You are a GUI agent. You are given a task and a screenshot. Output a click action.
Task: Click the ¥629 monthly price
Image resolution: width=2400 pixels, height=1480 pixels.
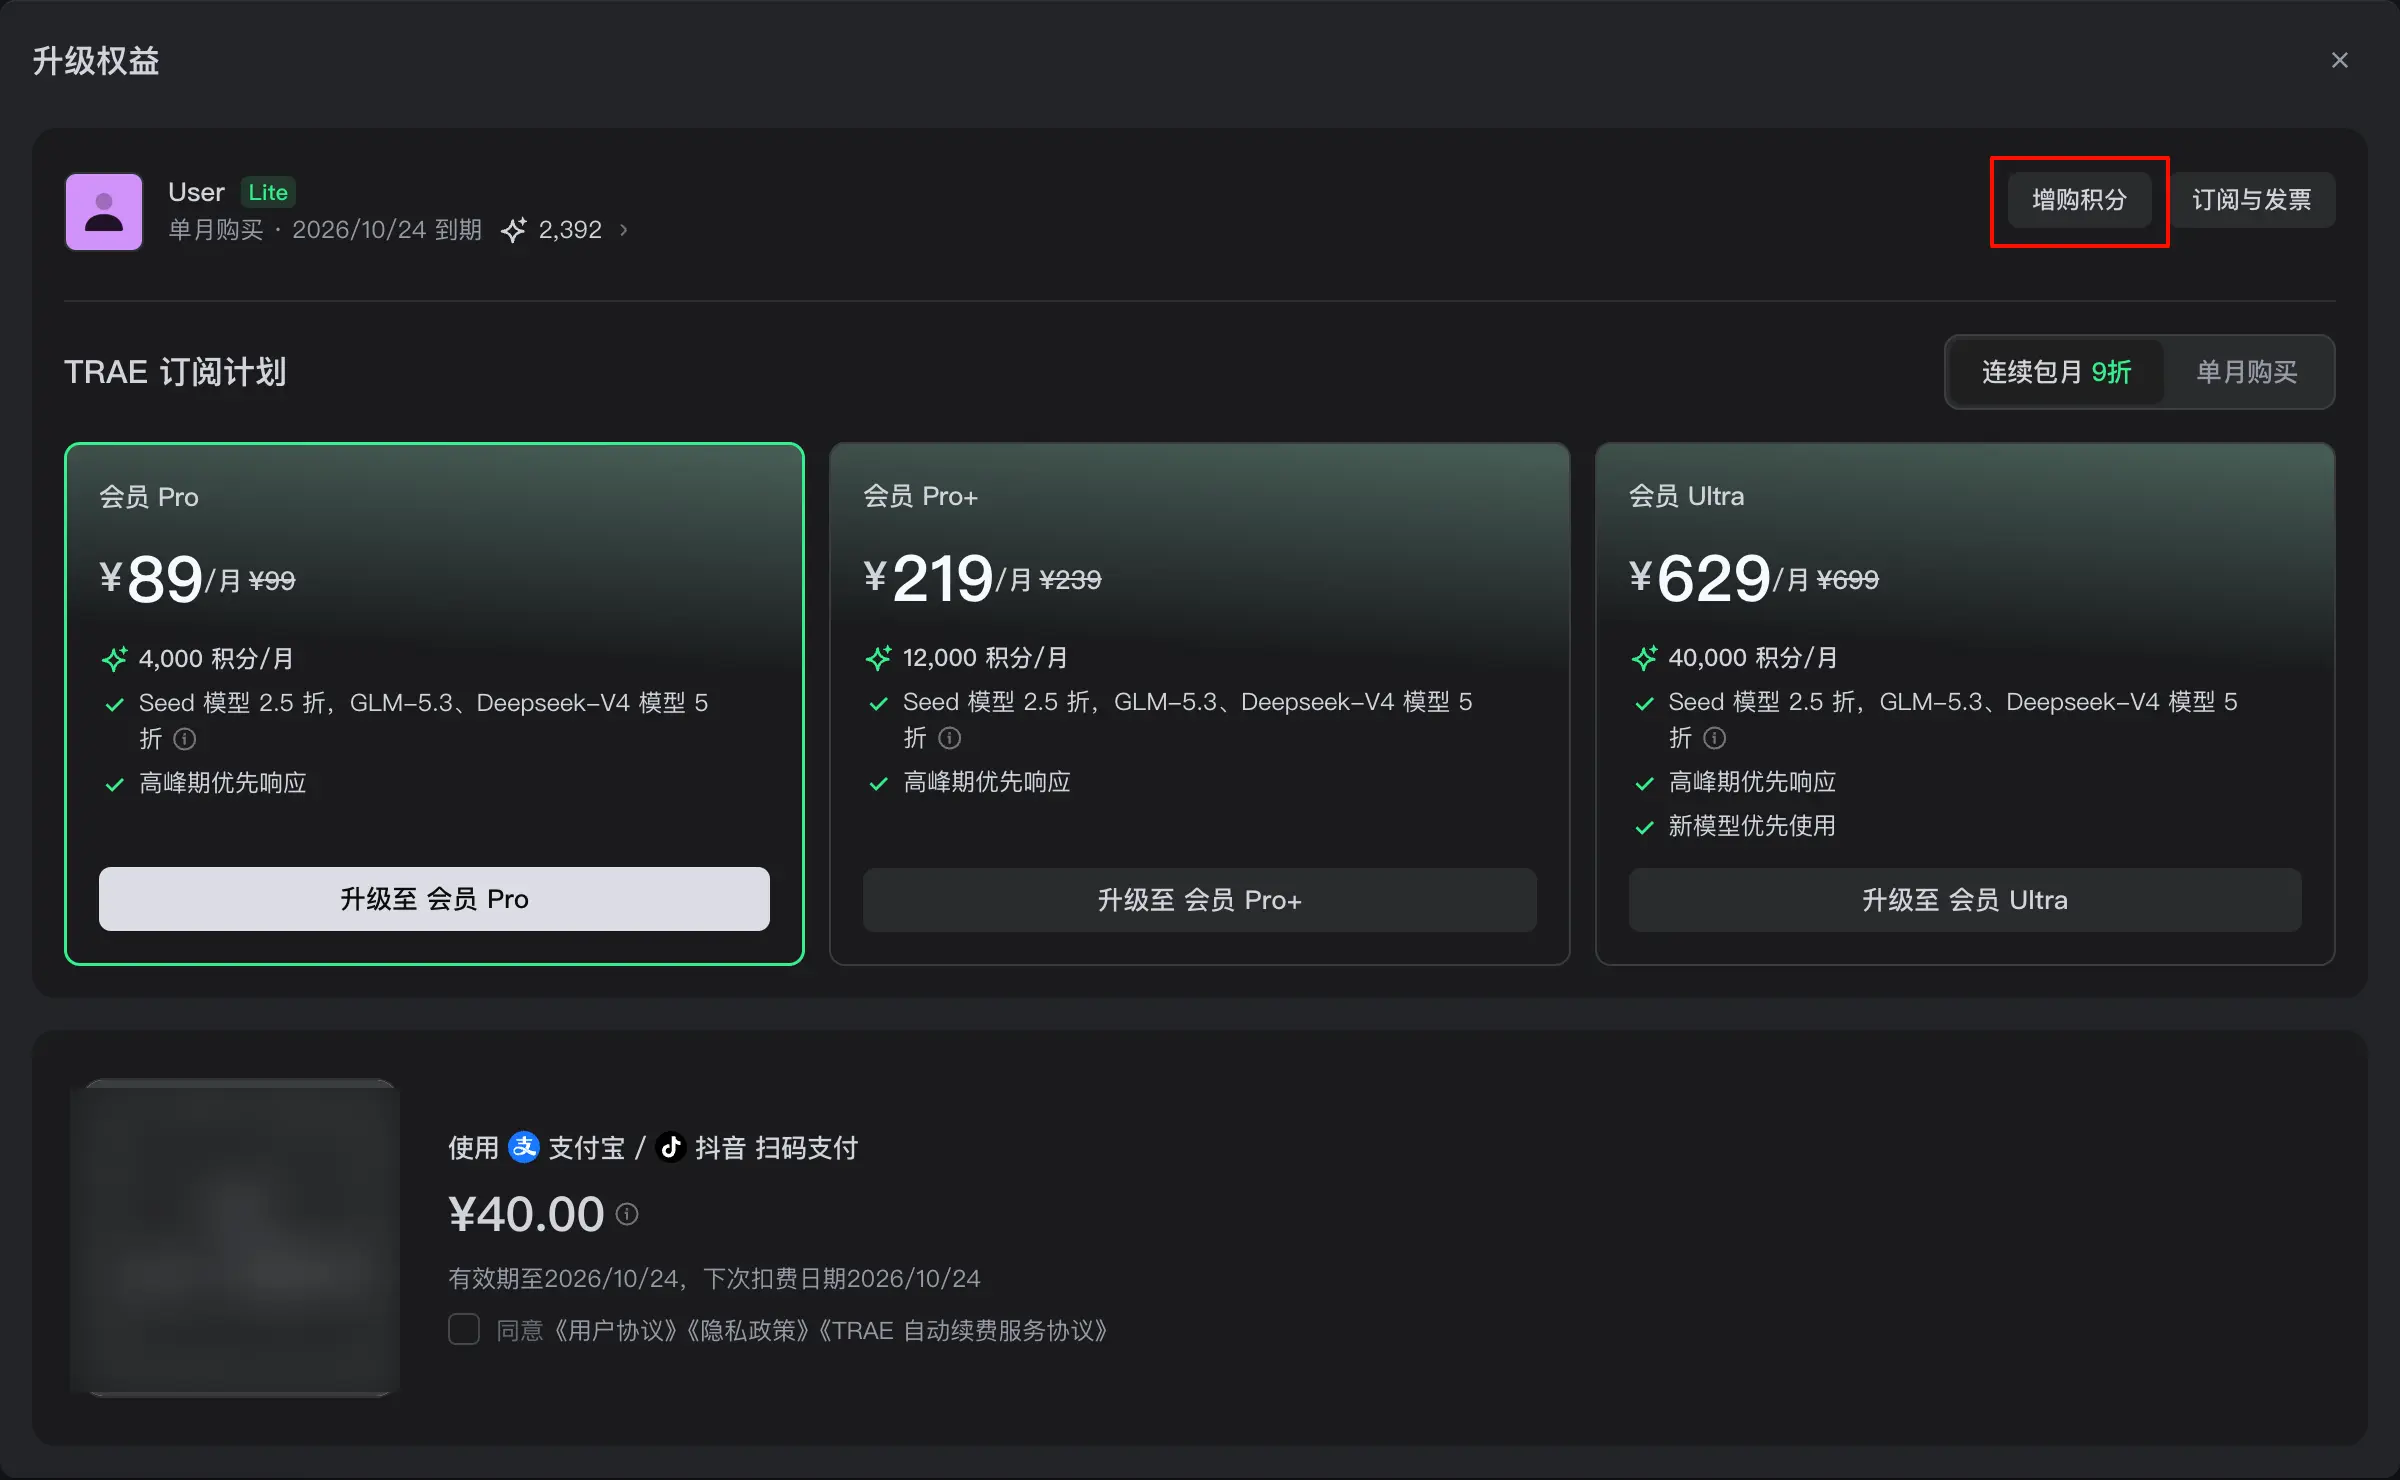point(1718,578)
